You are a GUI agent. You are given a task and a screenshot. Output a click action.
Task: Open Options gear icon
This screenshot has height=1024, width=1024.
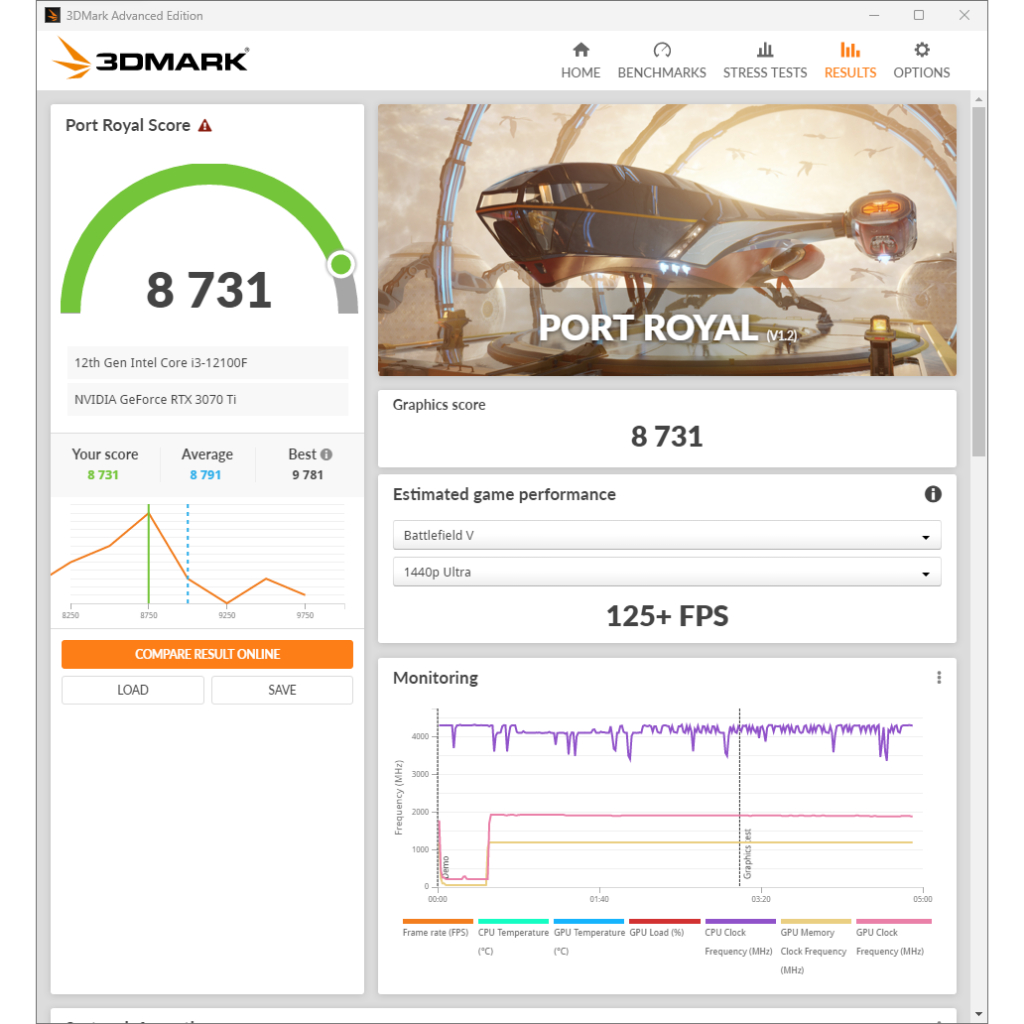(921, 50)
